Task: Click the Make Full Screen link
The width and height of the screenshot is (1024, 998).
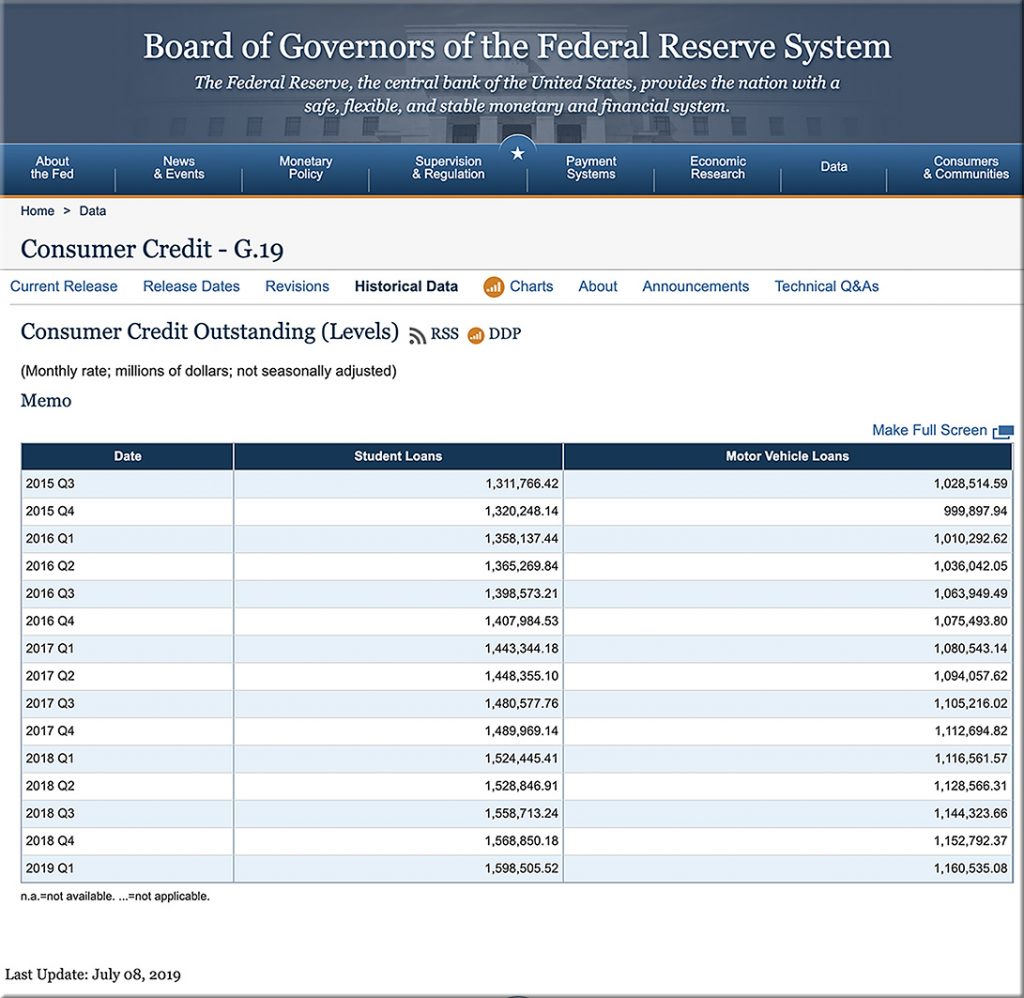Action: tap(929, 430)
